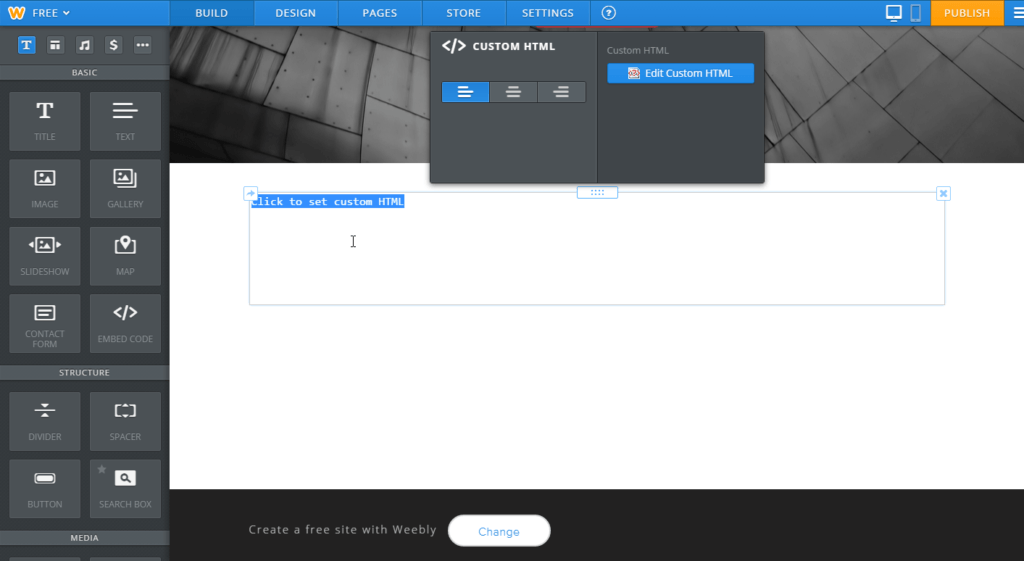
Task: Click the BASIC section header
Action: click(84, 72)
